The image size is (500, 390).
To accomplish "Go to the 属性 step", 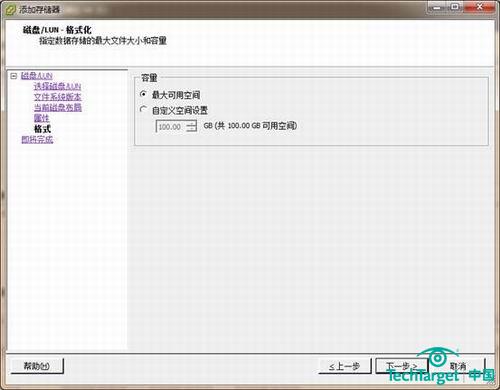I will click(41, 118).
